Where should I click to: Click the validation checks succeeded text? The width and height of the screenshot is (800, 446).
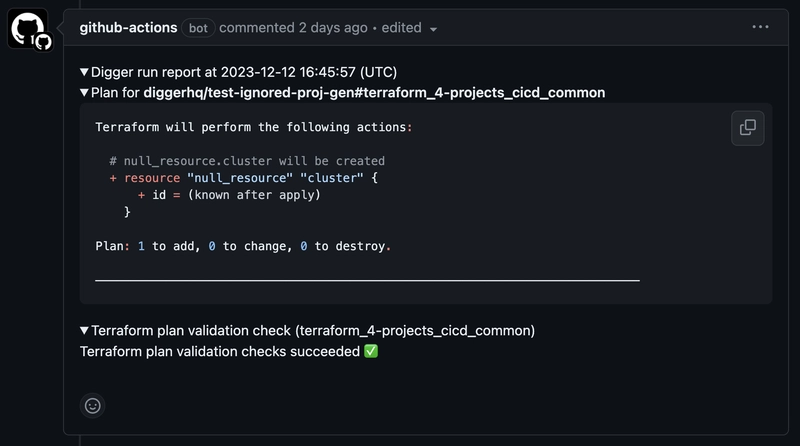pyautogui.click(x=220, y=352)
